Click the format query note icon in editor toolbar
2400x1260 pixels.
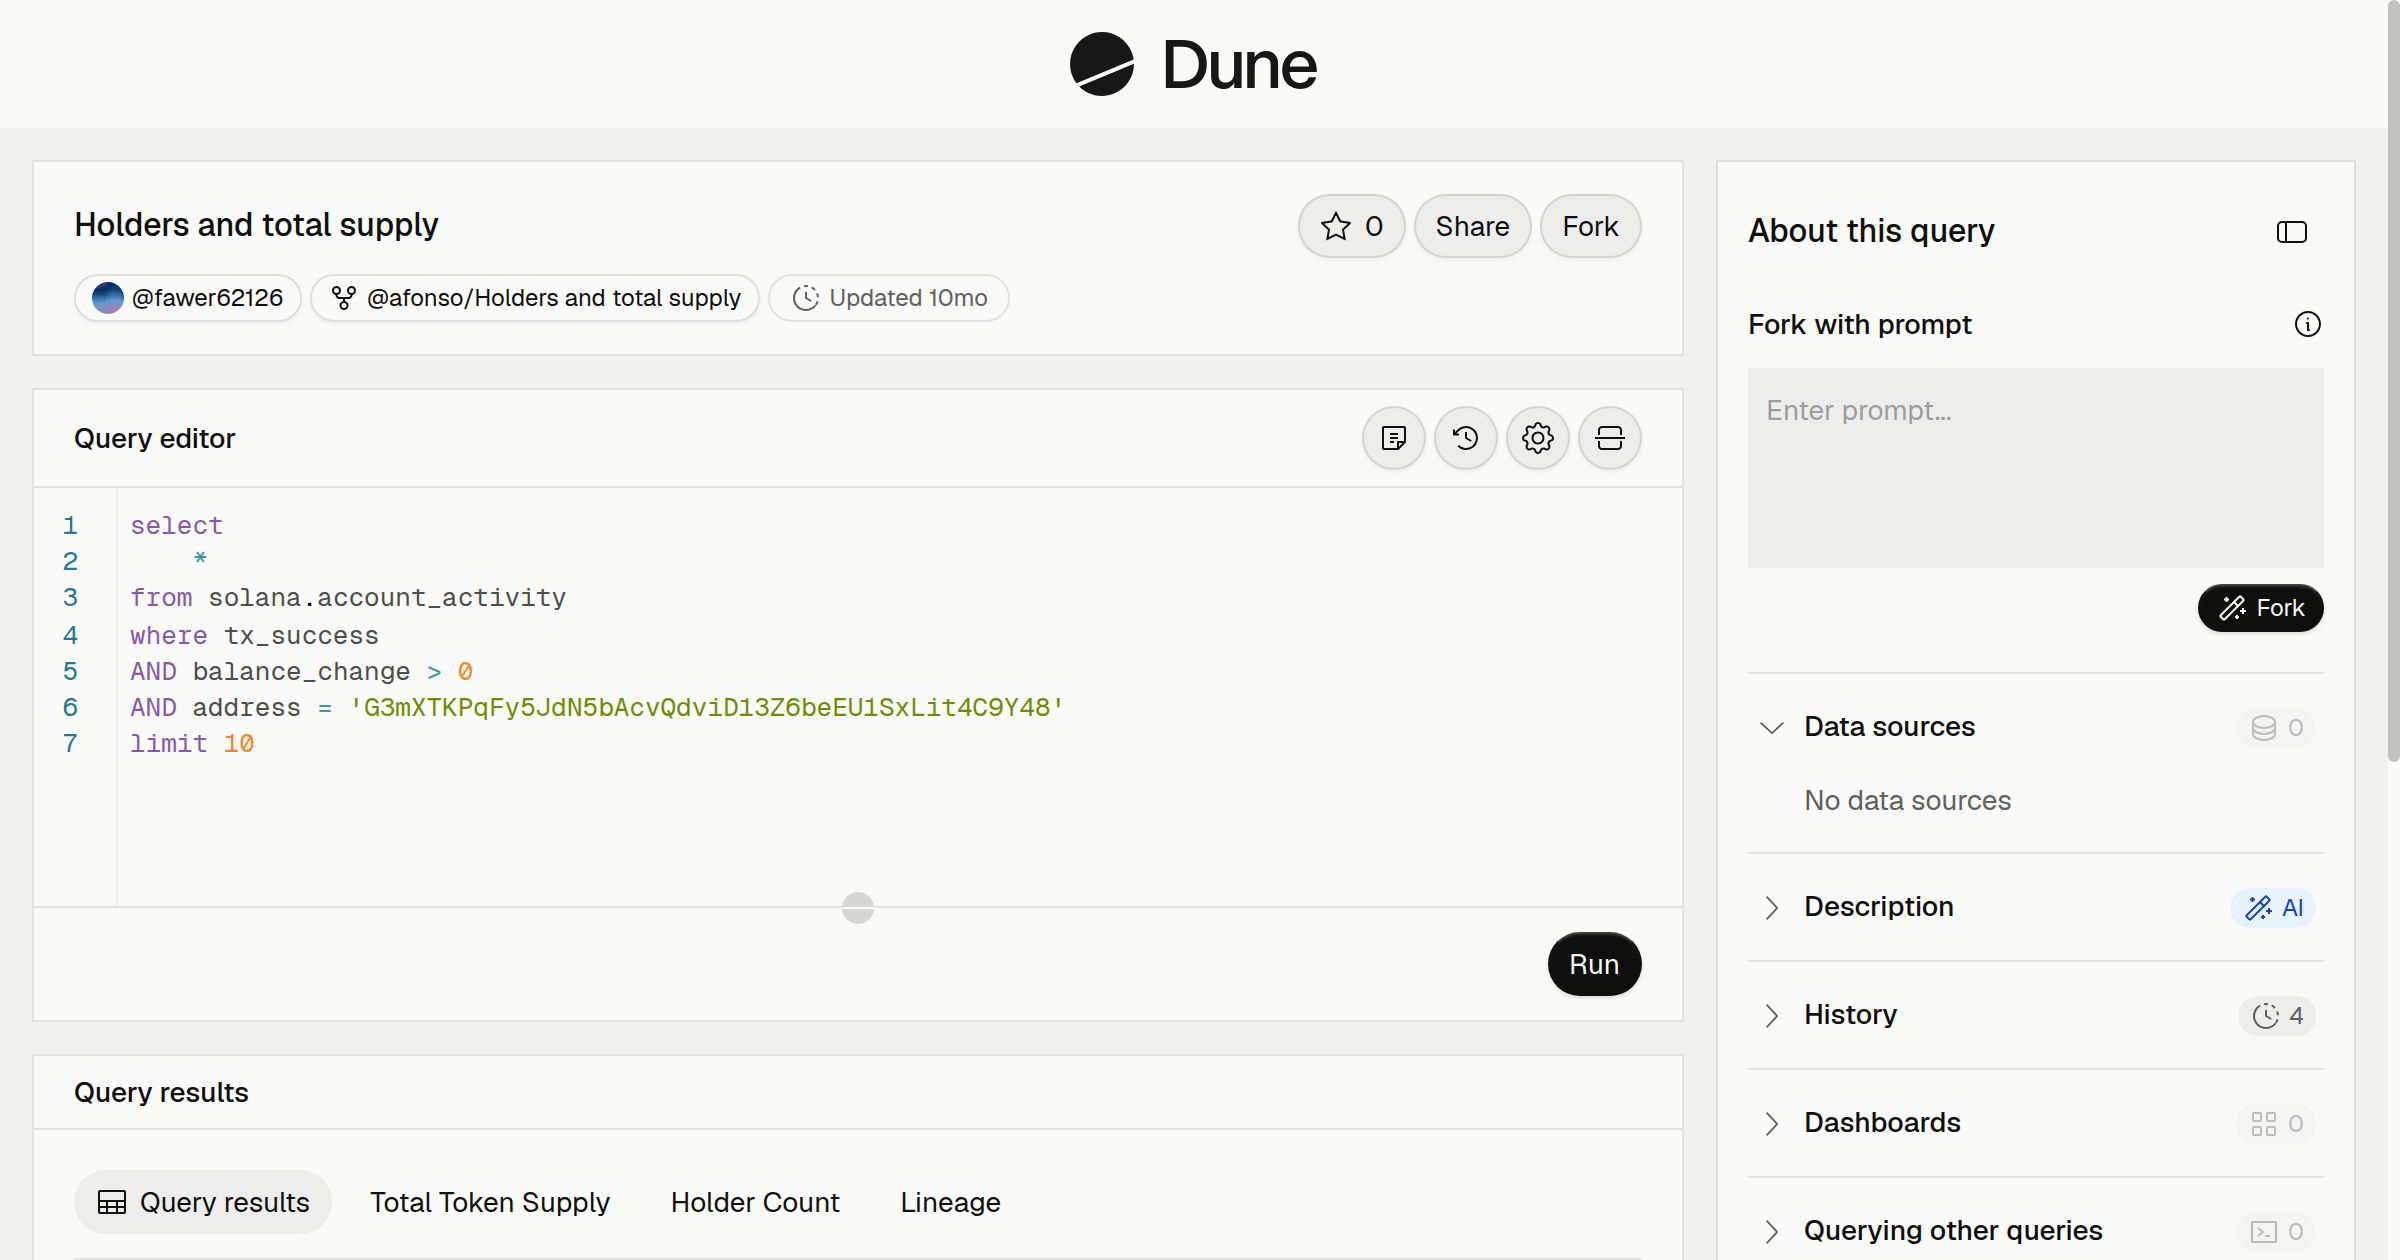click(1394, 438)
